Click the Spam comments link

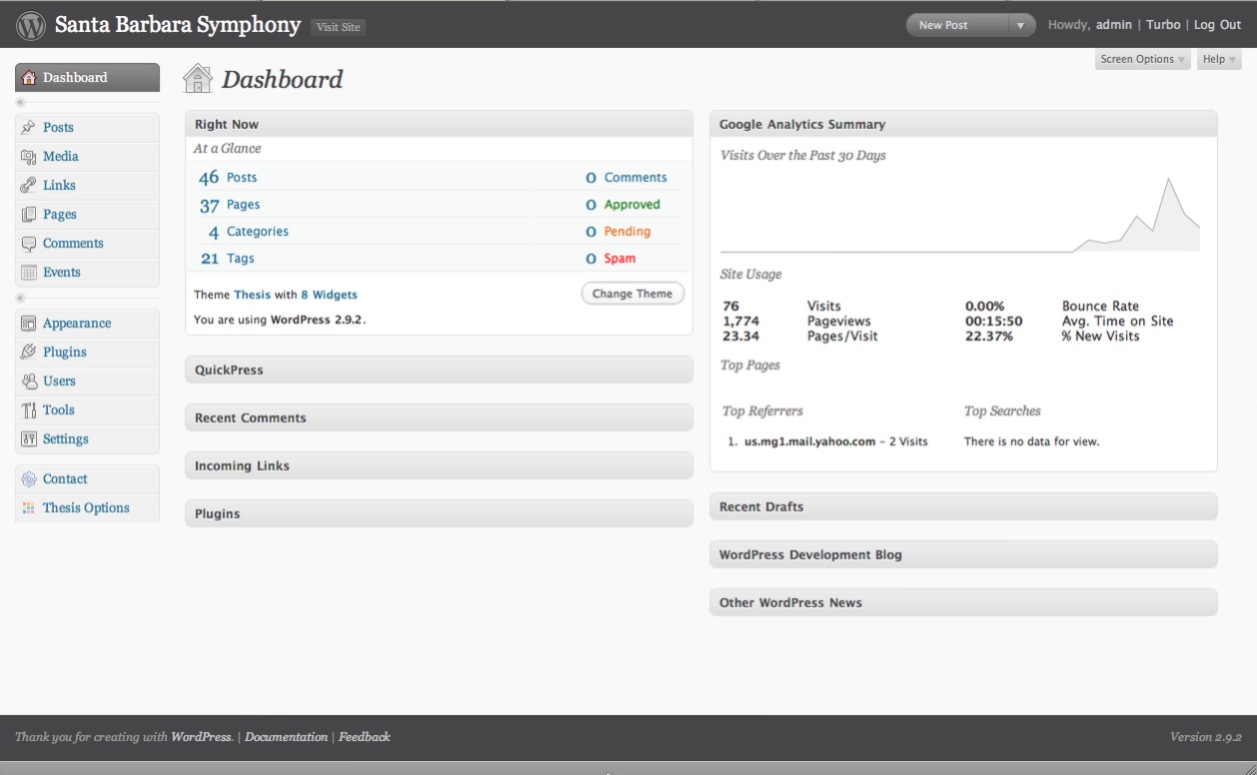pyautogui.click(x=620, y=258)
